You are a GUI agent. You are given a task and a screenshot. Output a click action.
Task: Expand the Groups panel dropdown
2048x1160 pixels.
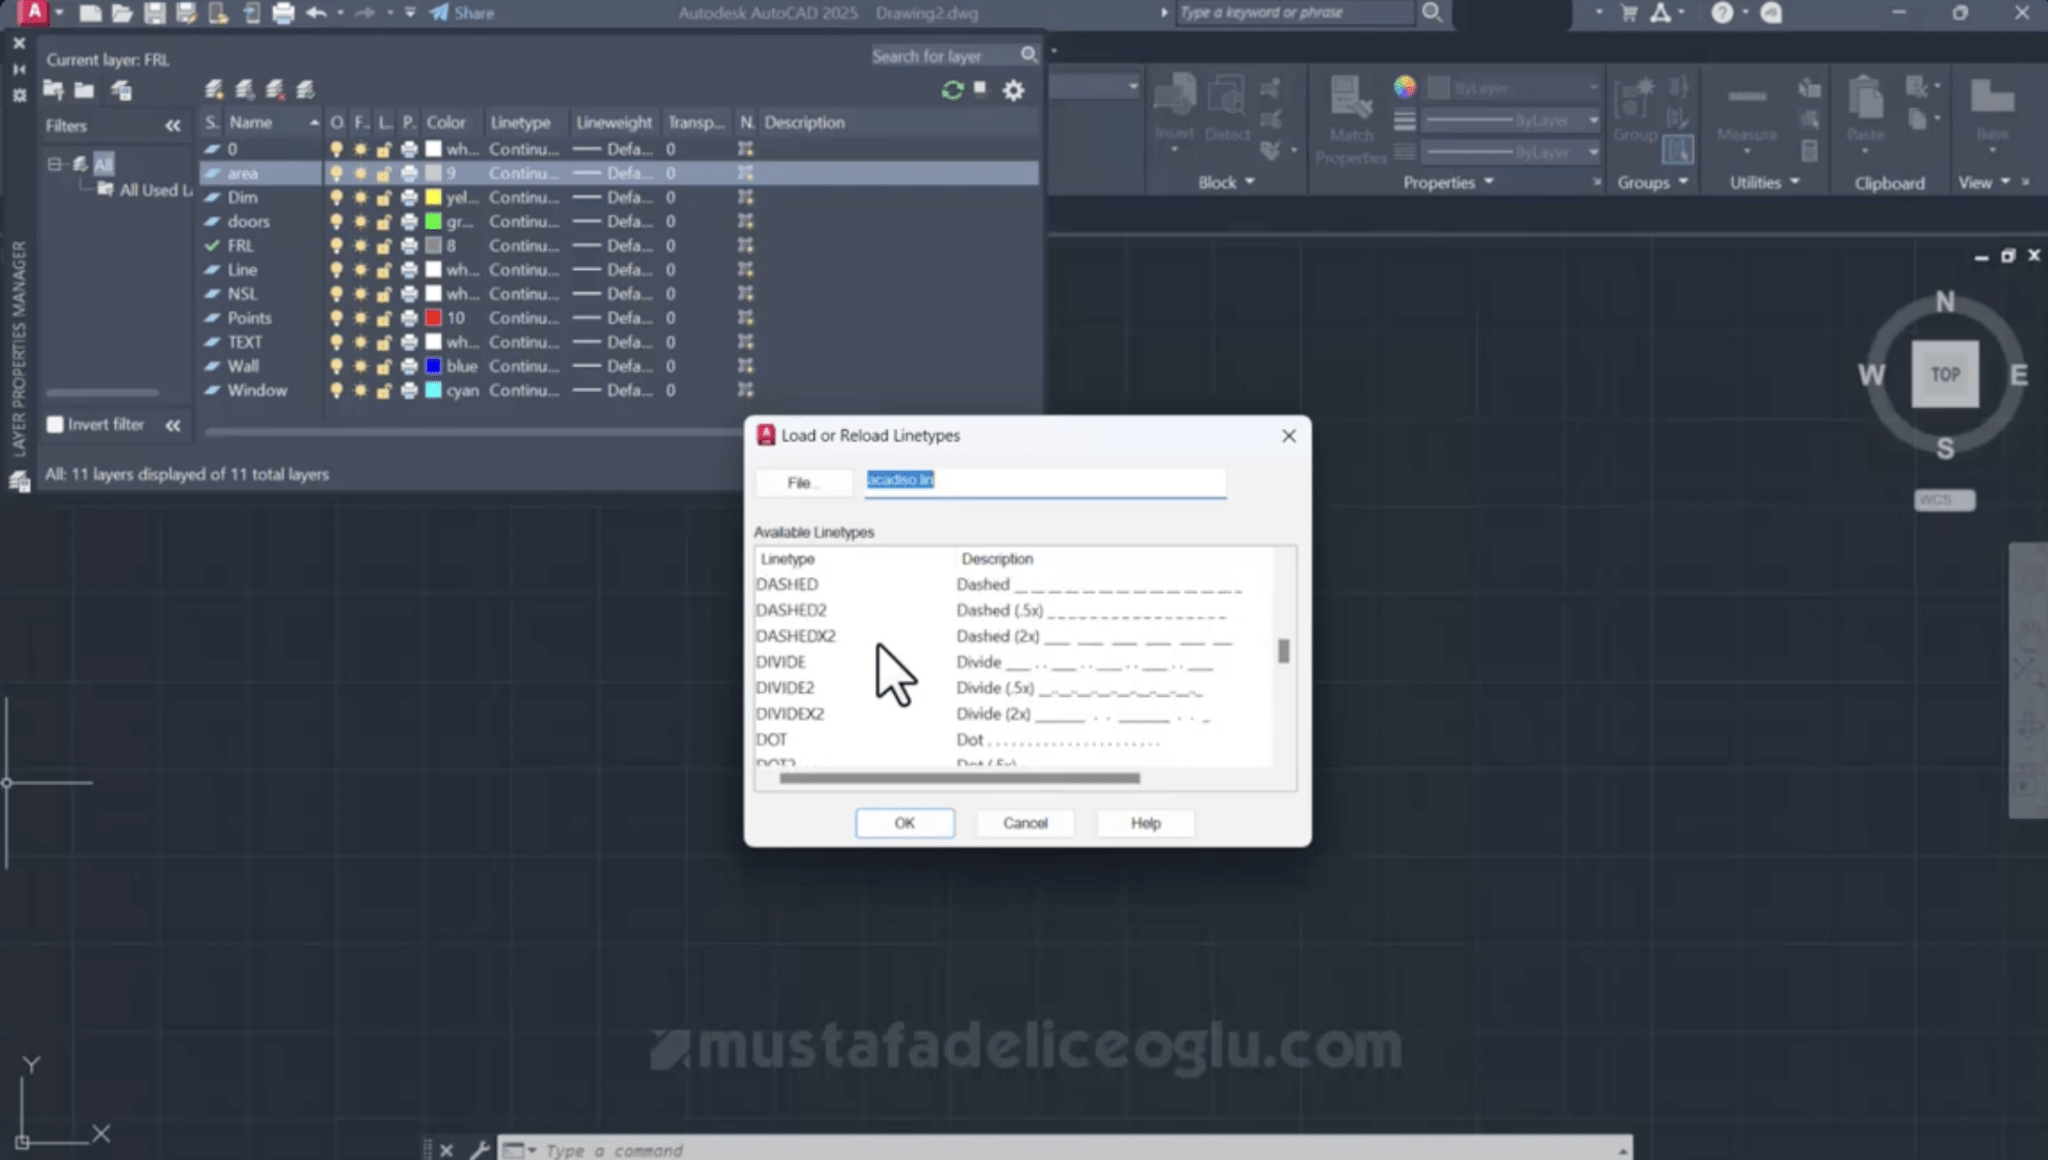[x=1652, y=182]
